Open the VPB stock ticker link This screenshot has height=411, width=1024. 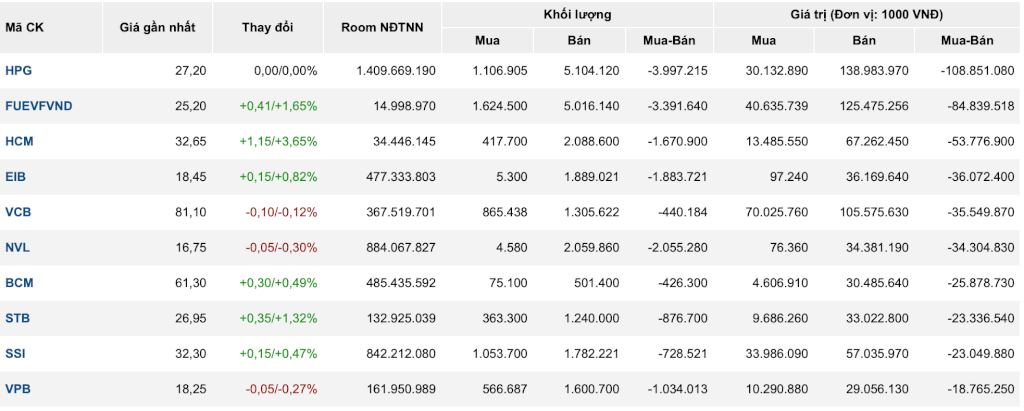tap(18, 389)
